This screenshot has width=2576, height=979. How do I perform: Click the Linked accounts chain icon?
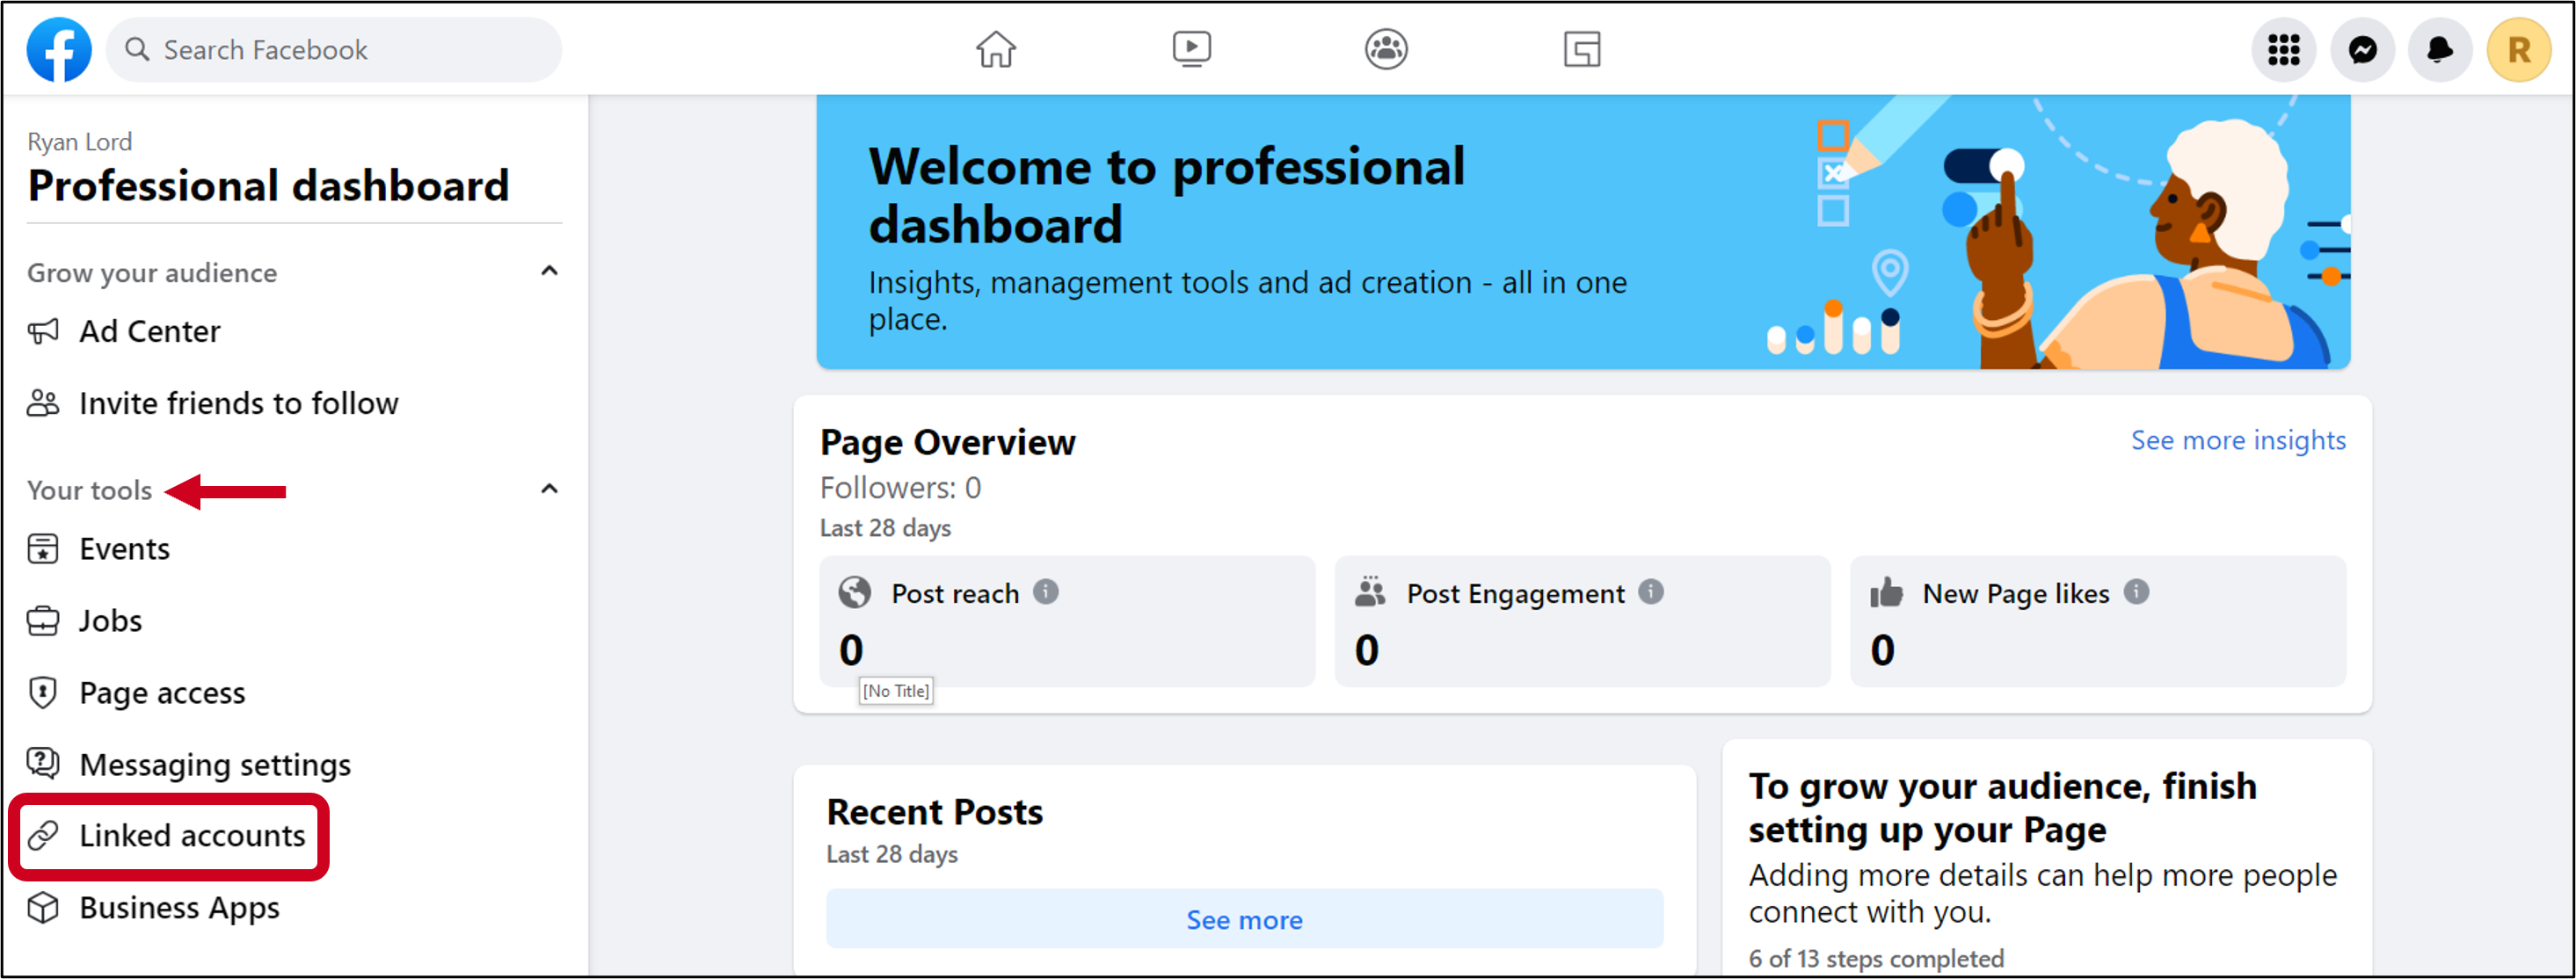43,835
